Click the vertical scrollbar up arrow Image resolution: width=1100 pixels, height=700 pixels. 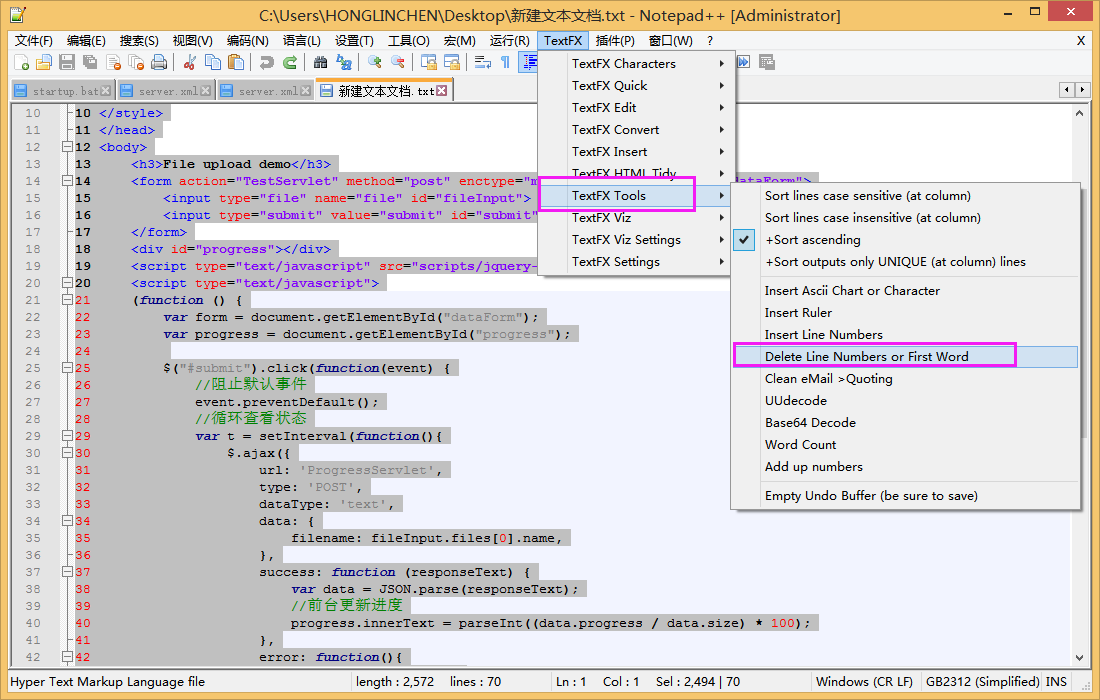[x=1080, y=113]
